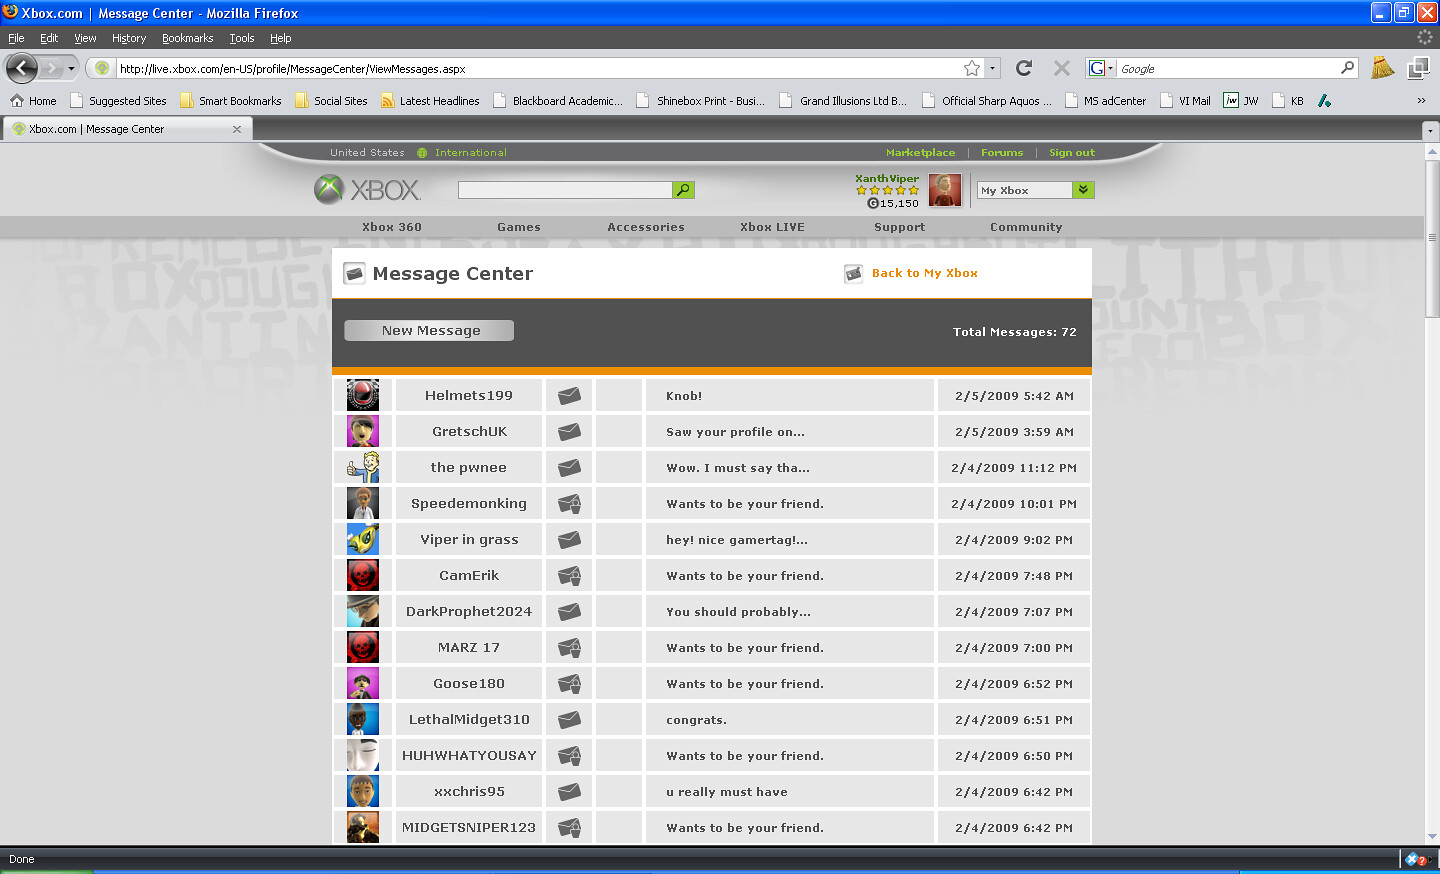Image resolution: width=1440 pixels, height=874 pixels.
Task: Click the Sign out link
Action: 1072,153
